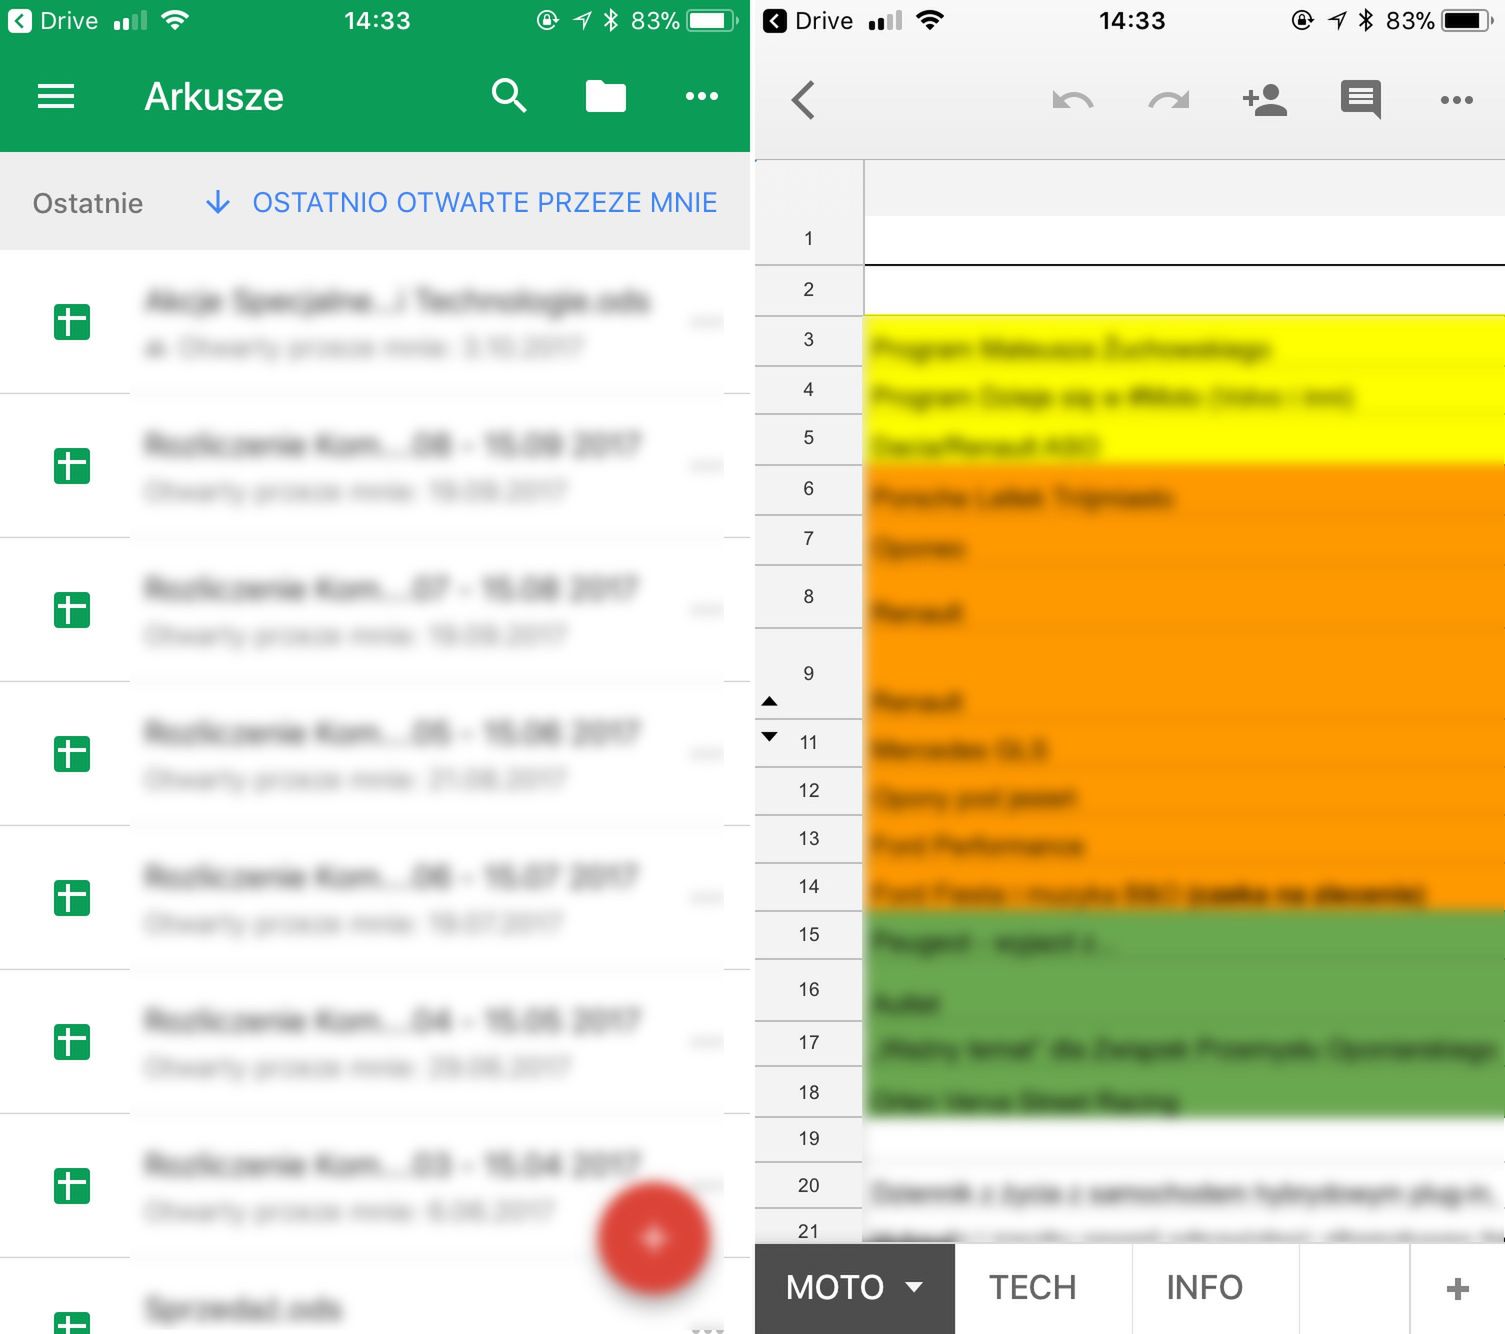Tap the redo arrow in spreadsheet toolbar

pos(1169,100)
